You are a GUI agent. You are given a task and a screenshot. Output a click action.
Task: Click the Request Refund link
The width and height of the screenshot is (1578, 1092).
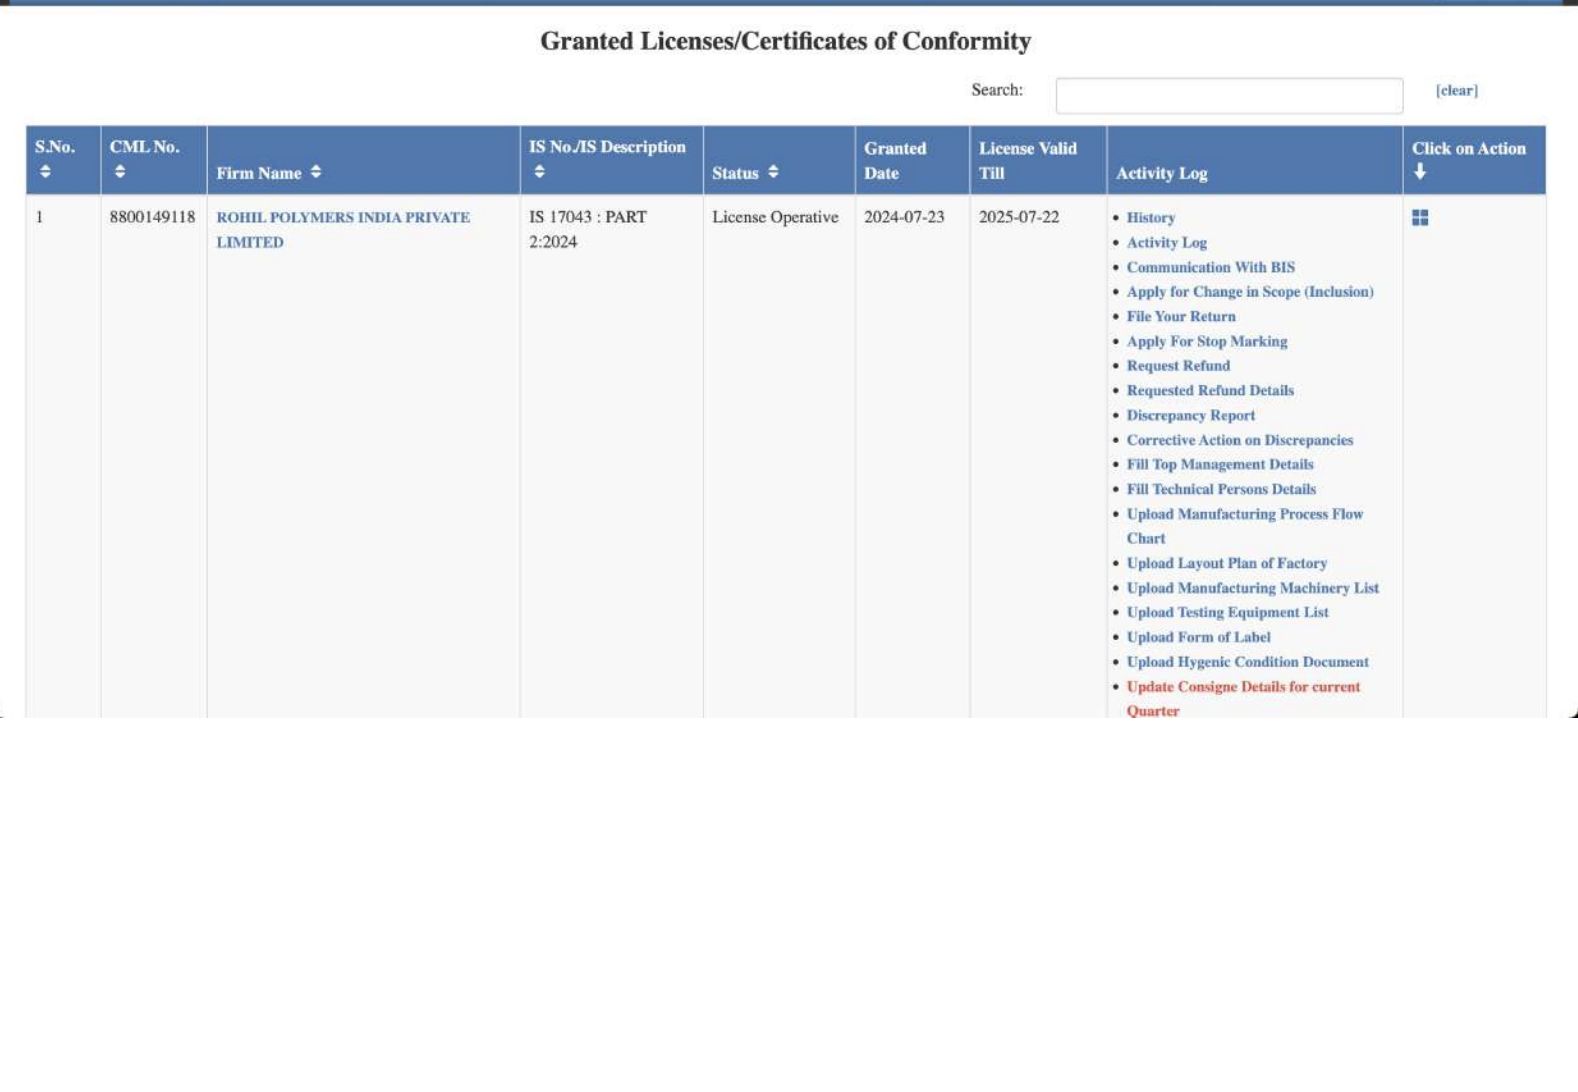[1178, 366]
